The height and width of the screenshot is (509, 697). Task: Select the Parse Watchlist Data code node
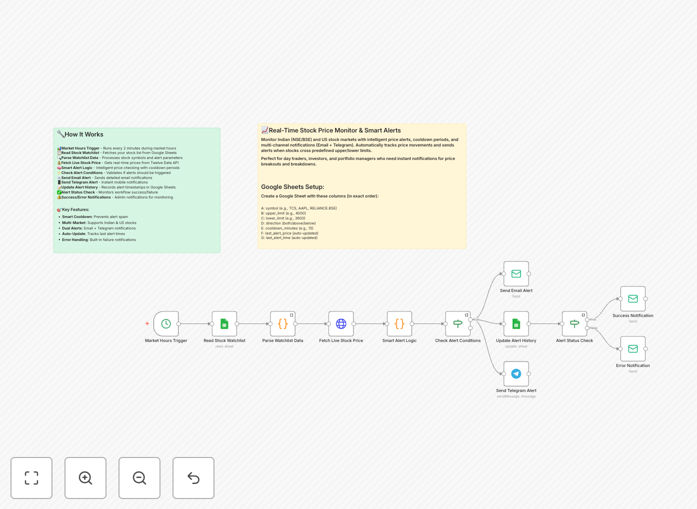point(283,324)
